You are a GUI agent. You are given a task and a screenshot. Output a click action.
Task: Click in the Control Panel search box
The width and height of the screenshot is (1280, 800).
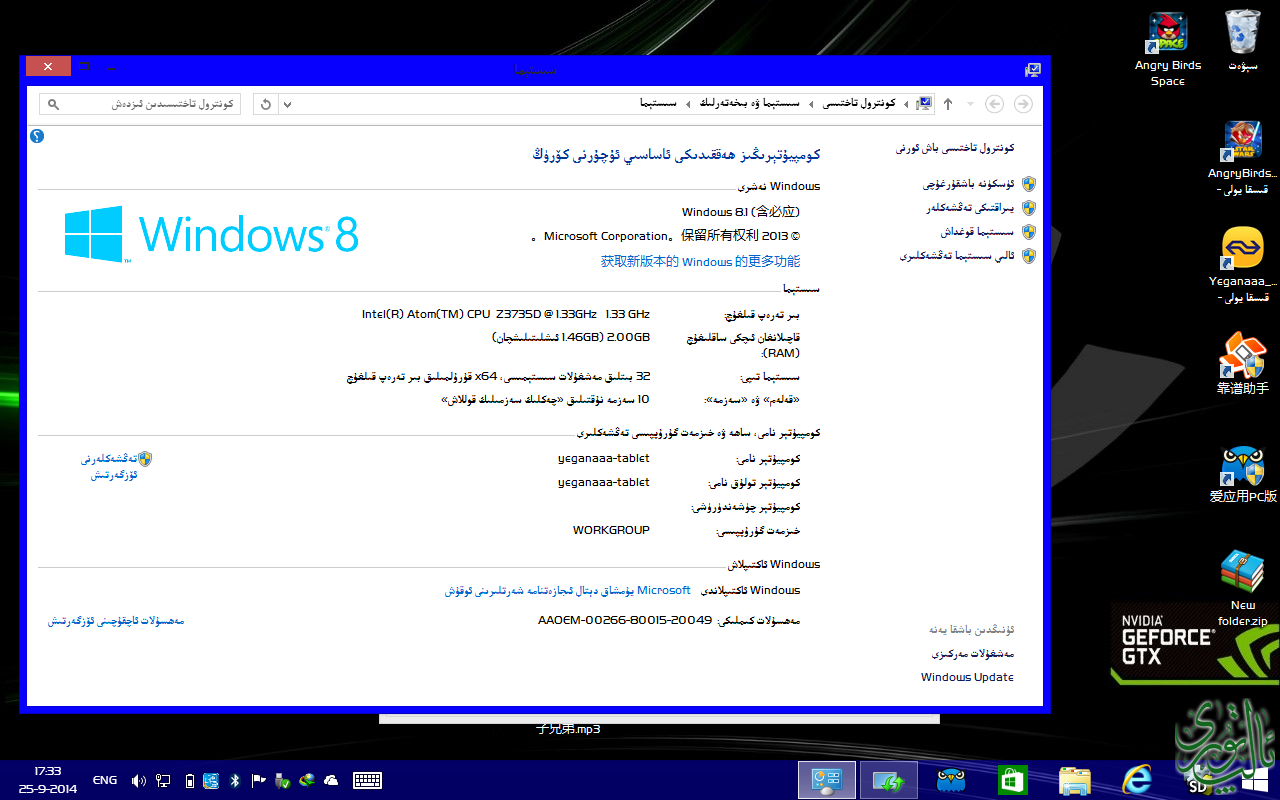[x=140, y=104]
